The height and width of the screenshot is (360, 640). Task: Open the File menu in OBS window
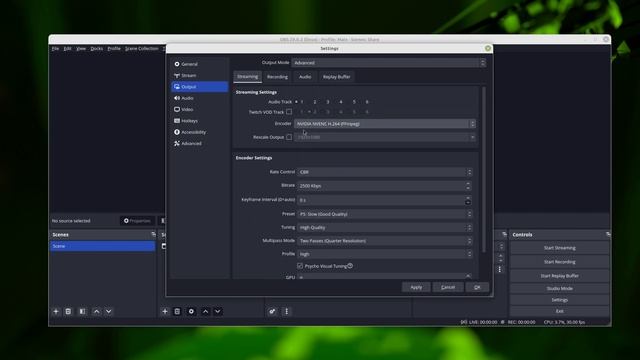click(55, 49)
